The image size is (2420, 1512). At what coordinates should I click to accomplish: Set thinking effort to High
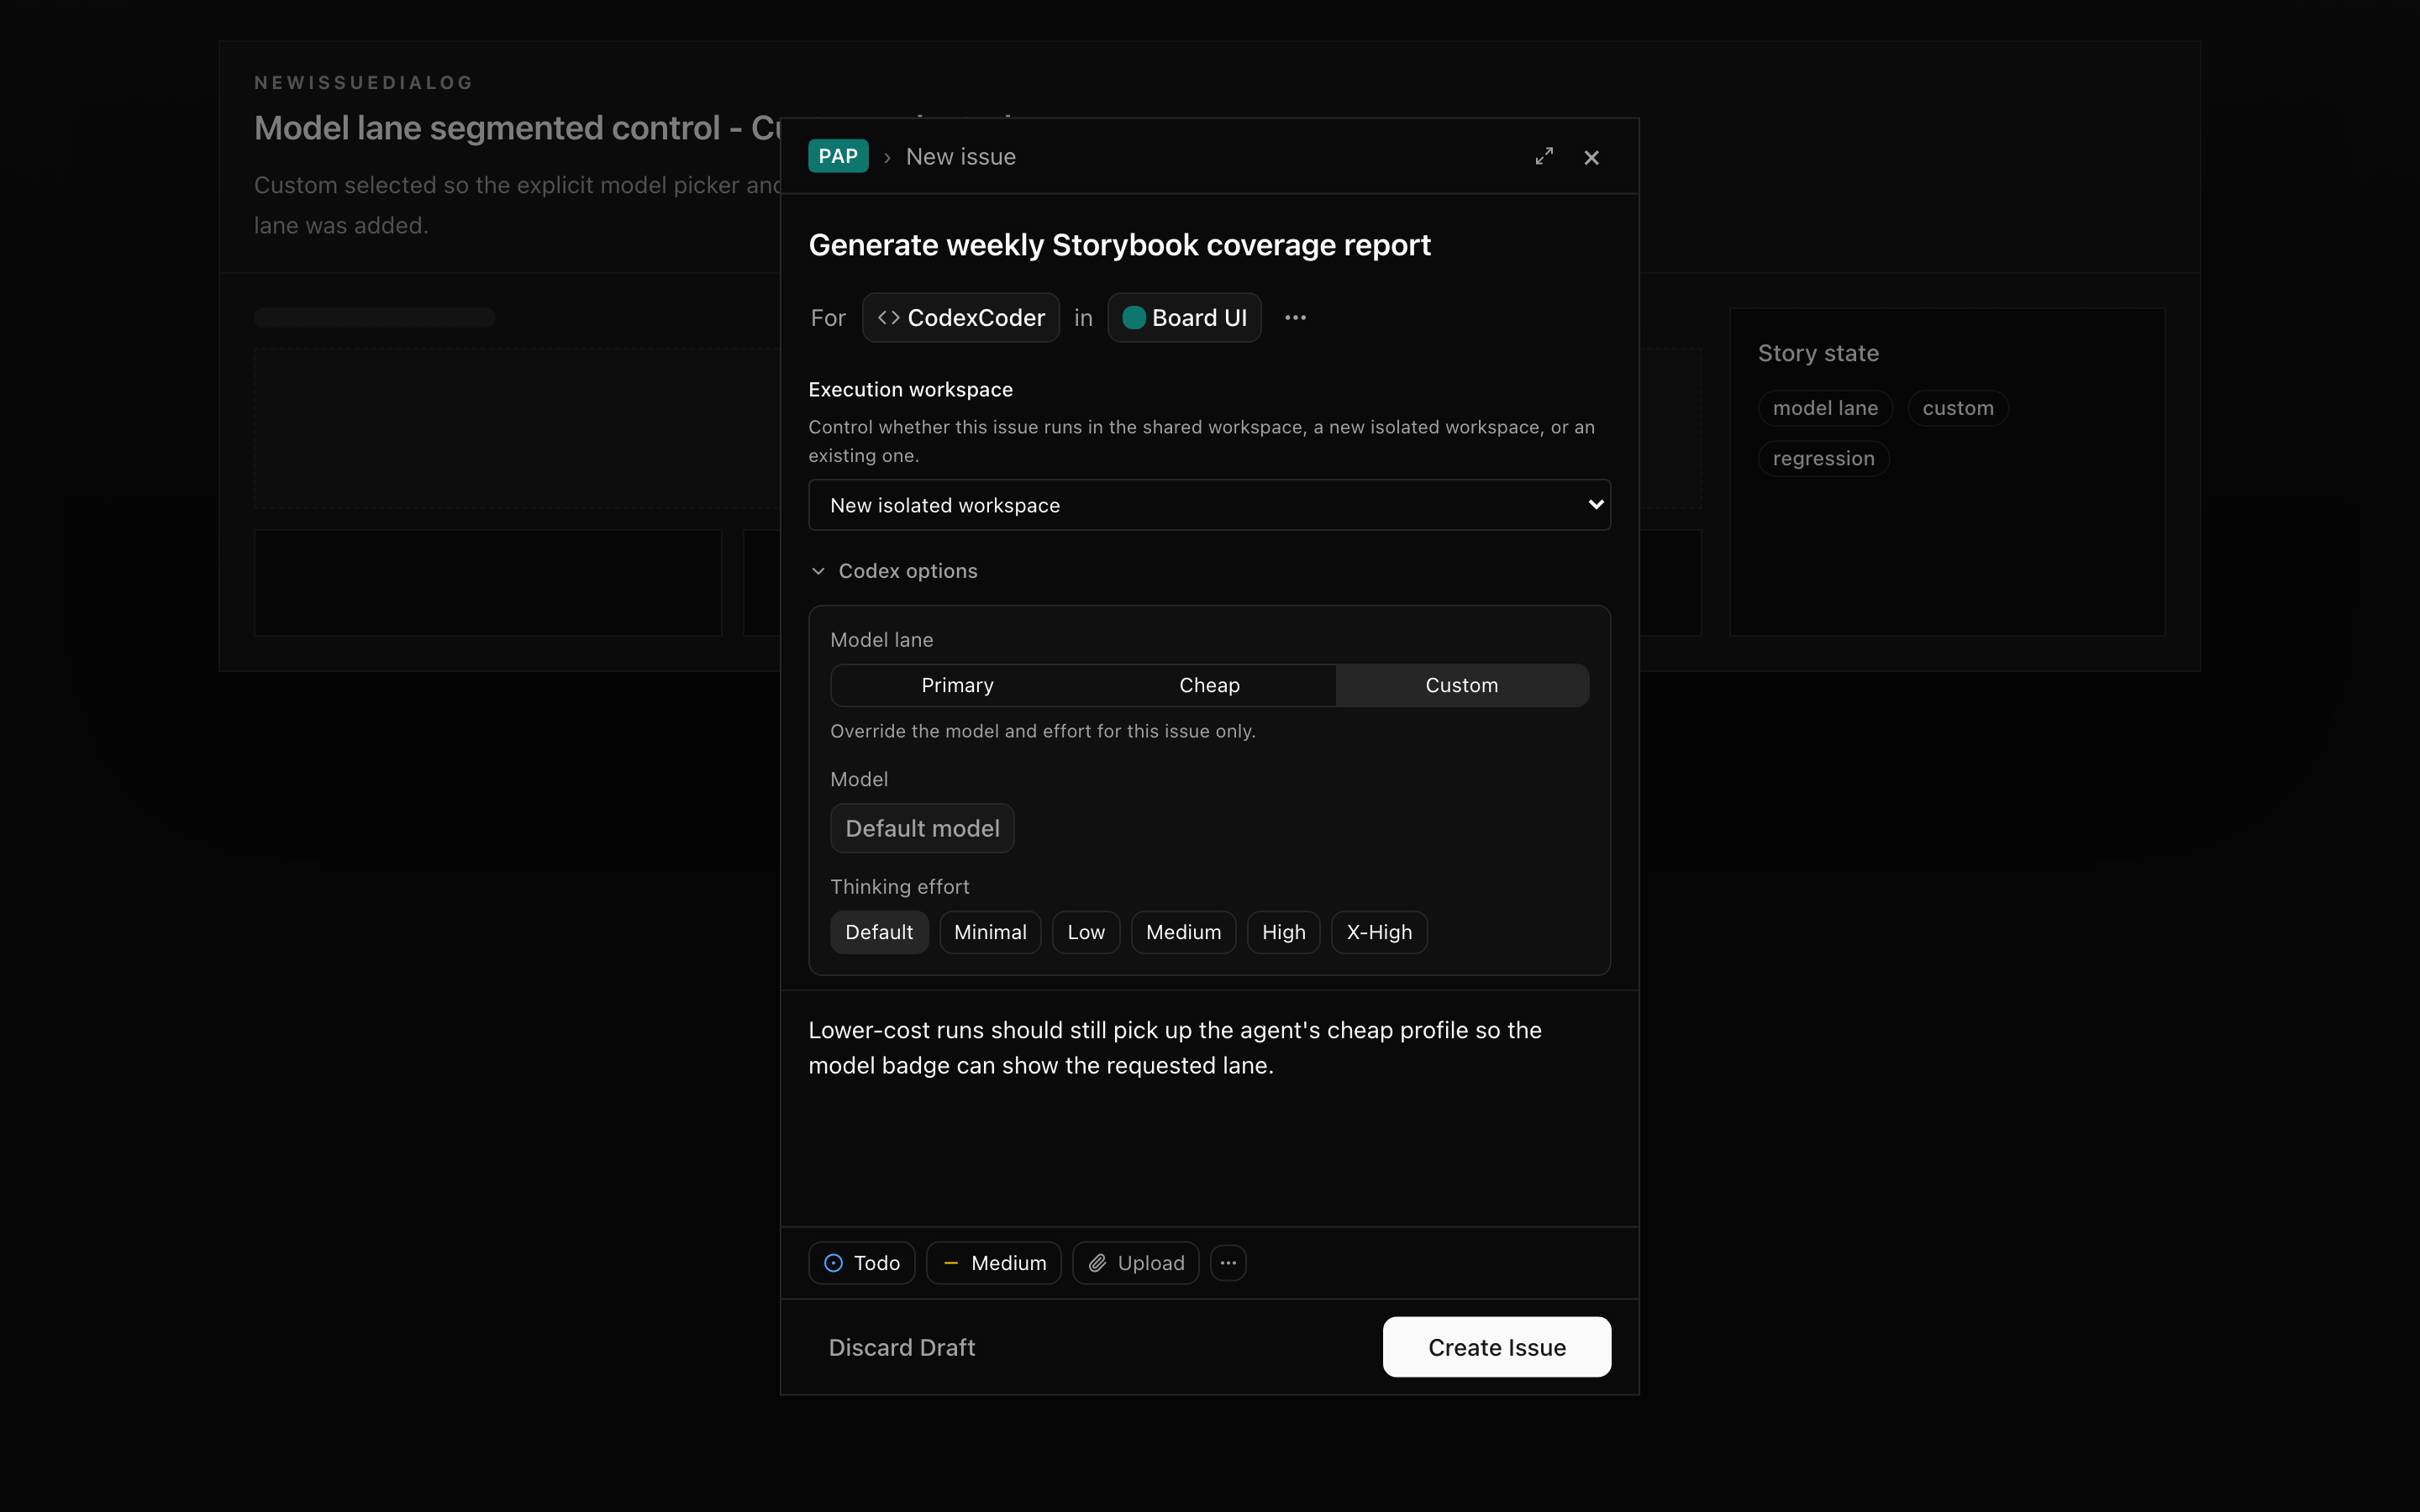[1283, 932]
